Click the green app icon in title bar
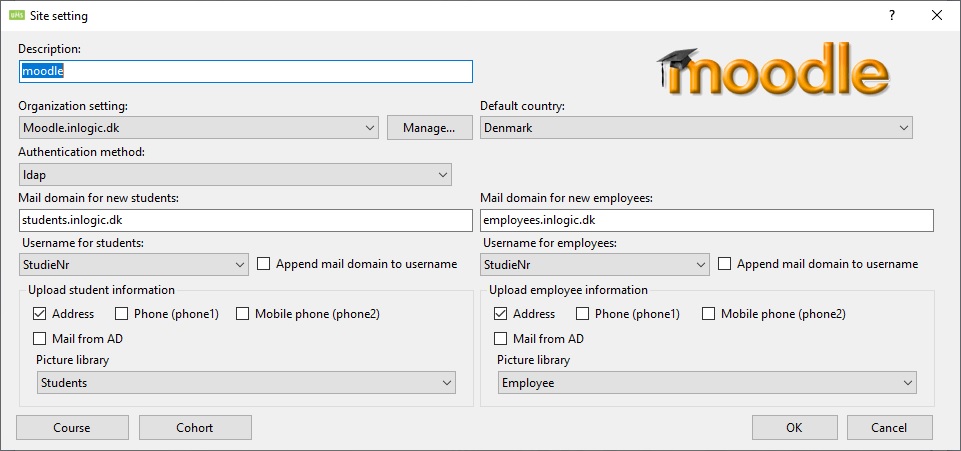961x451 pixels. pyautogui.click(x=17, y=15)
